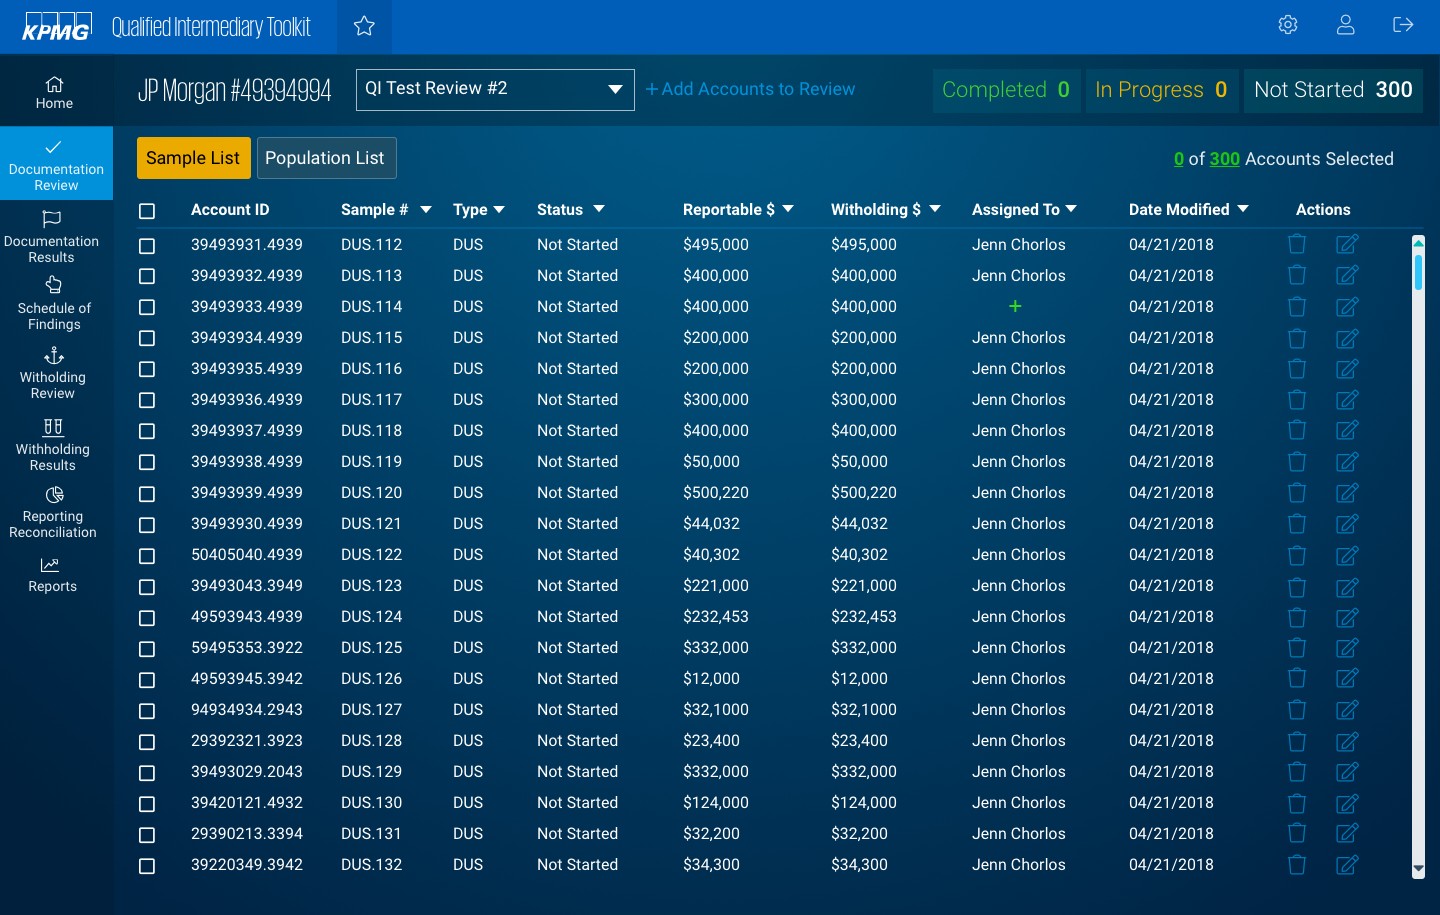Click the table scrollbar thumb
Viewport: 1440px width, 915px height.
pos(1418,272)
